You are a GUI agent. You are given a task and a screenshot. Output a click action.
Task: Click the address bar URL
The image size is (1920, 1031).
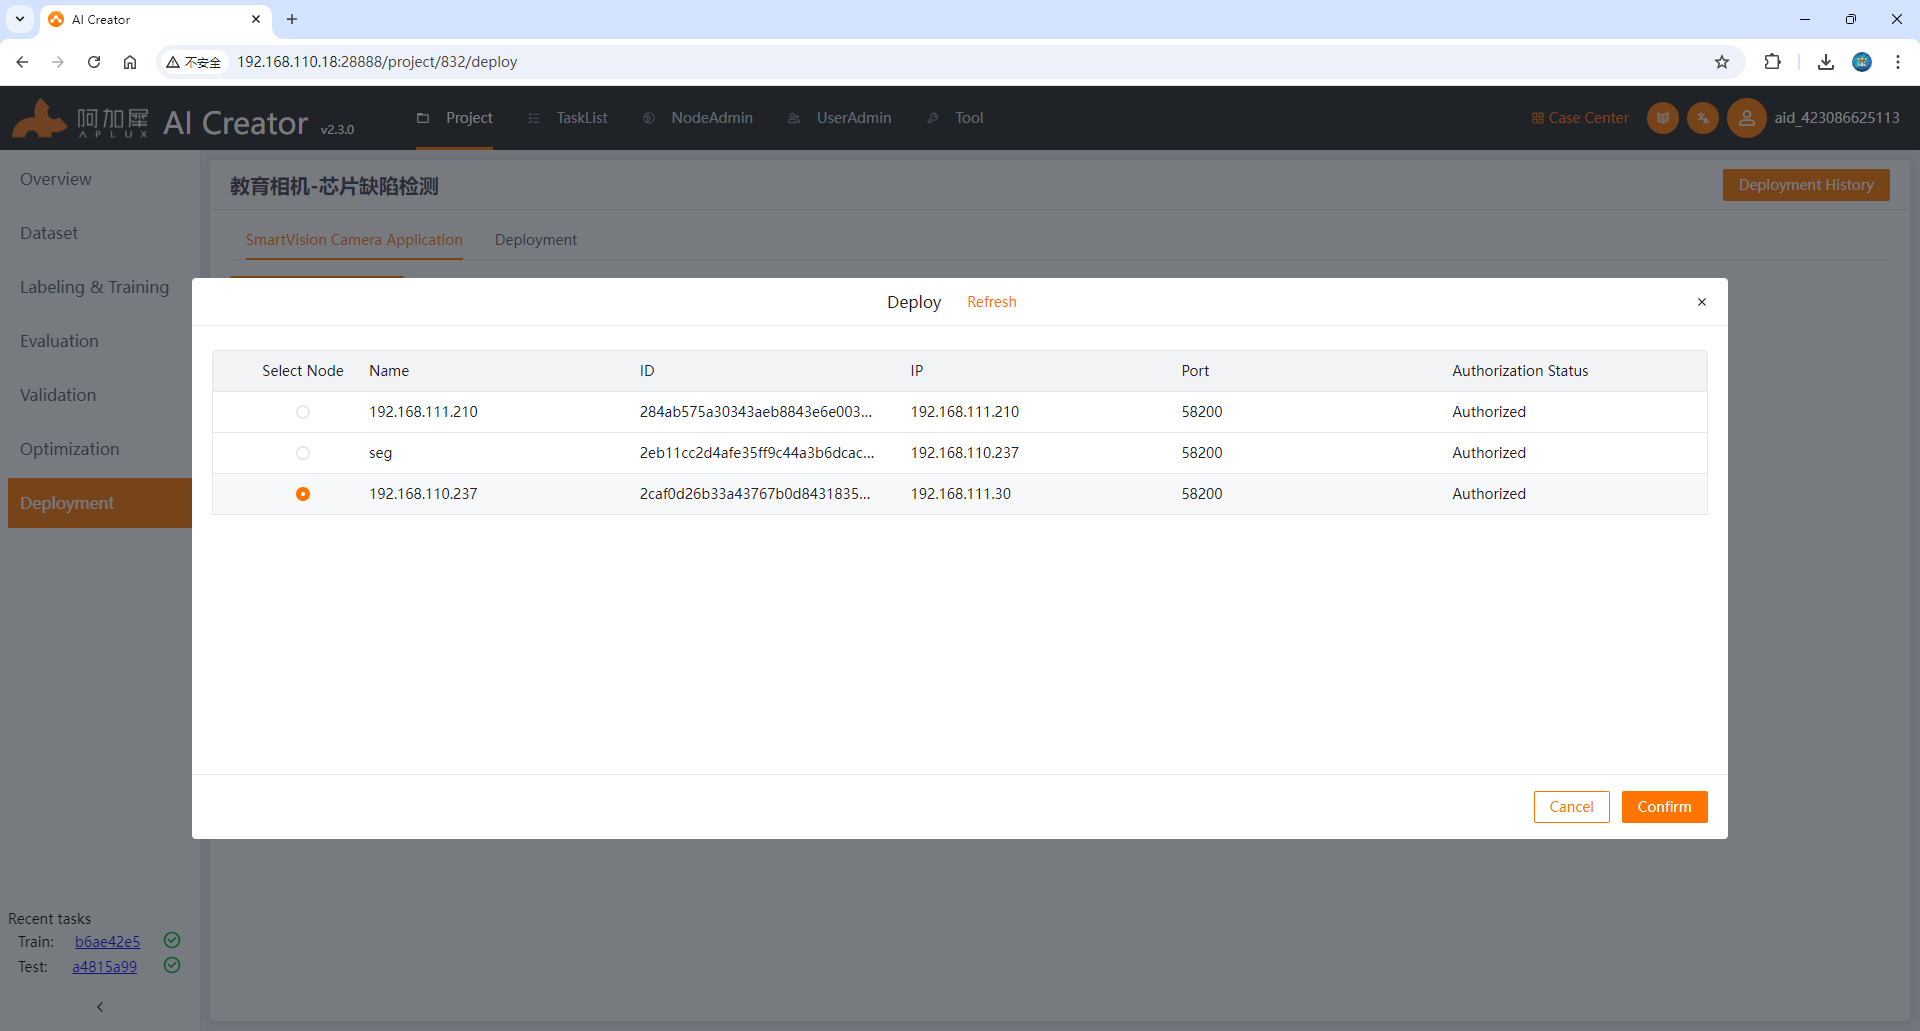point(377,62)
